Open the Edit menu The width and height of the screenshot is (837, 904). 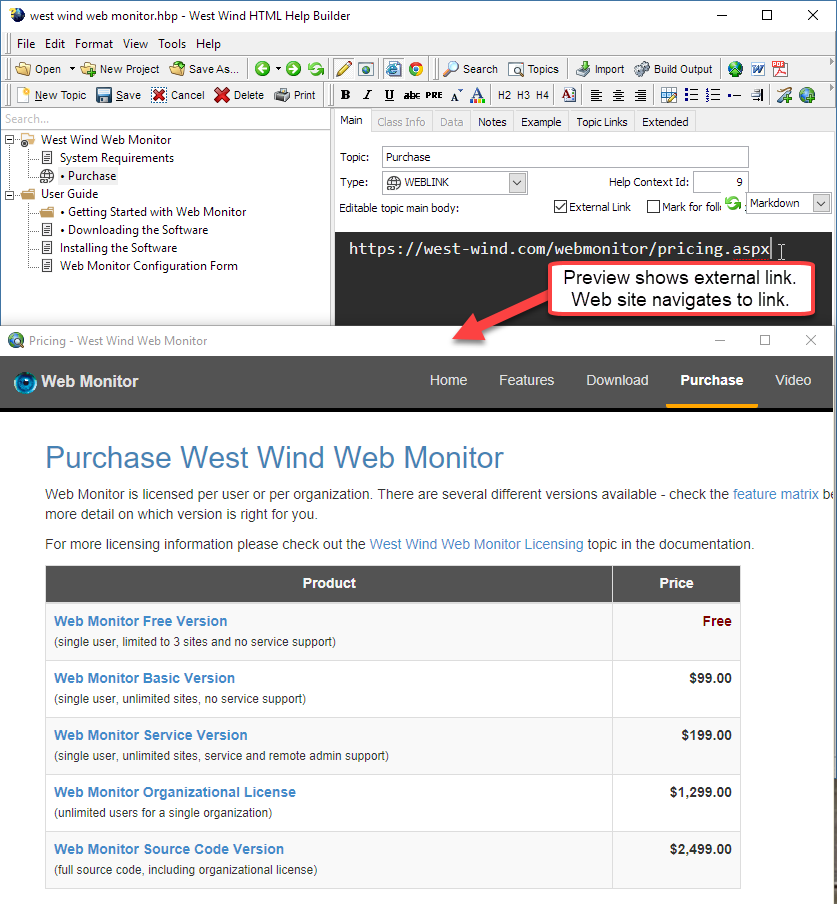coord(55,44)
